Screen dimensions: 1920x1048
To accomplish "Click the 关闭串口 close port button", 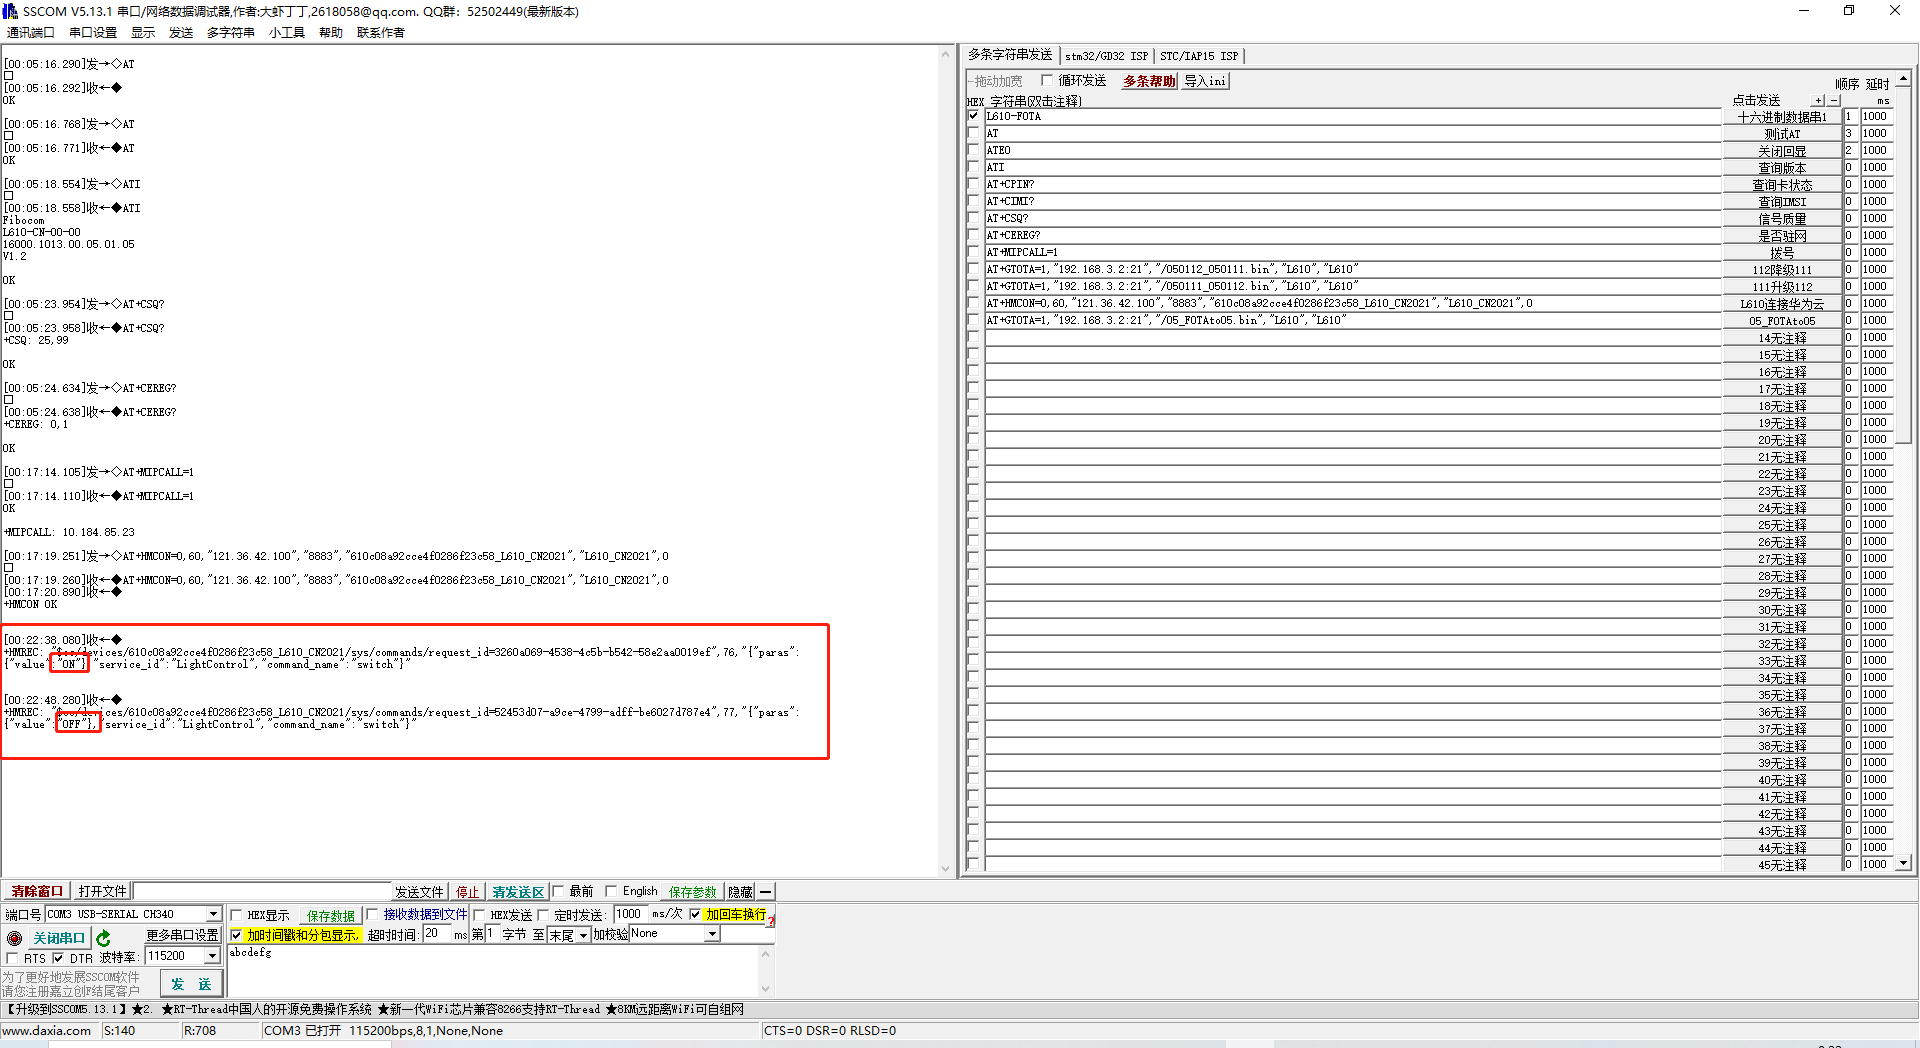I will pos(59,938).
